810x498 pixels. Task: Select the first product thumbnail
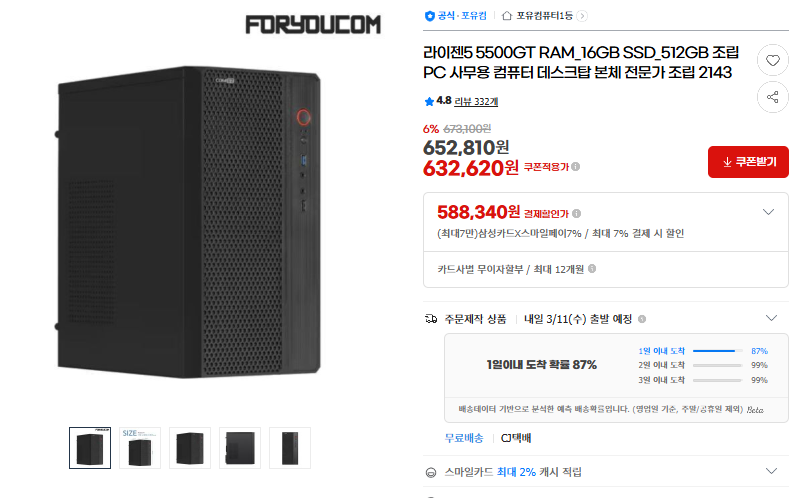[90, 448]
